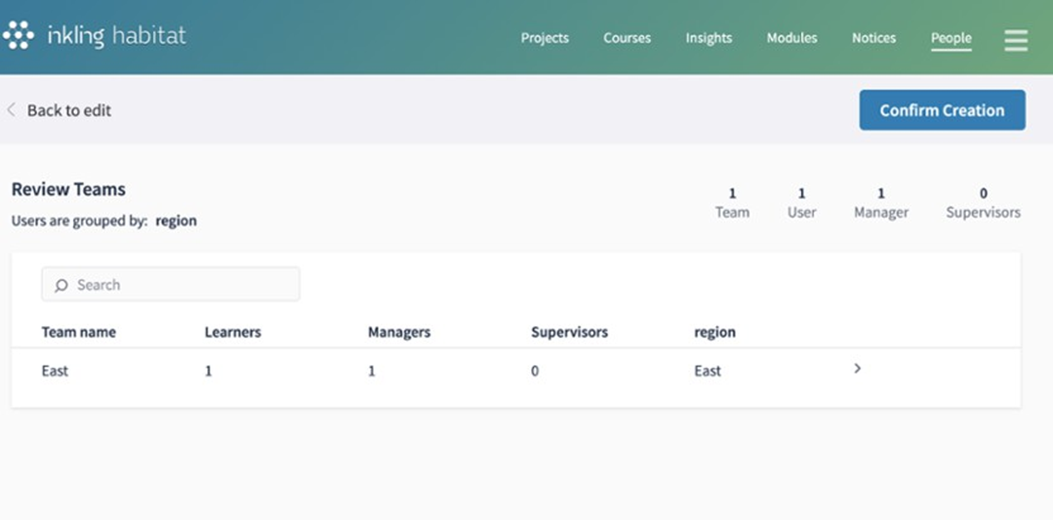1053x520 pixels.
Task: Click the magnifying glass search icon
Action: pos(62,285)
